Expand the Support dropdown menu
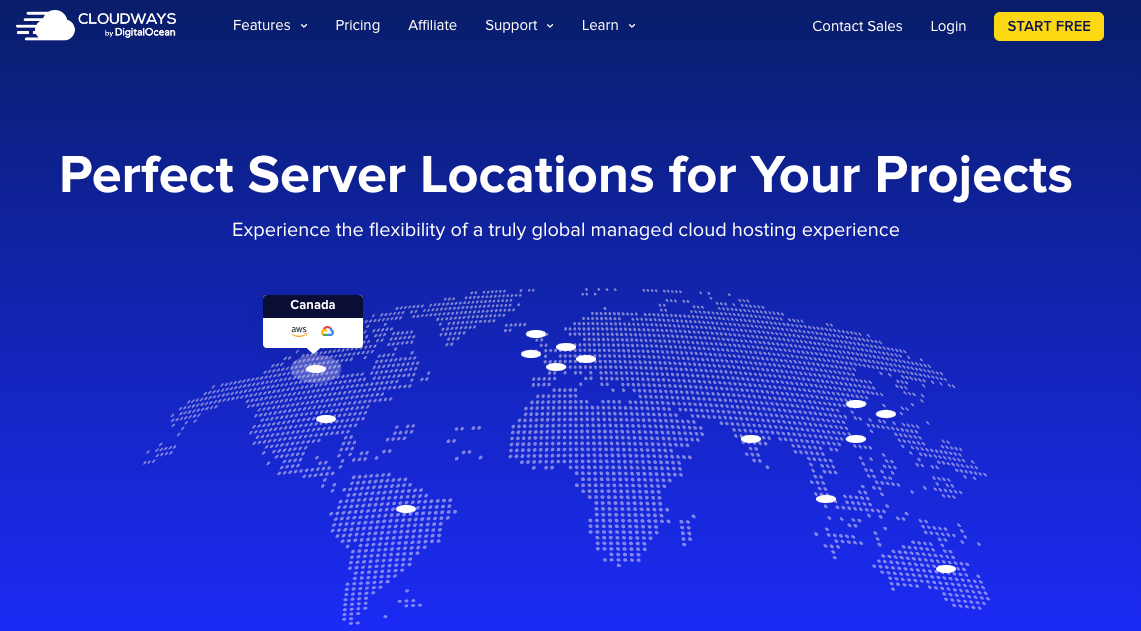1141x631 pixels. 520,25
